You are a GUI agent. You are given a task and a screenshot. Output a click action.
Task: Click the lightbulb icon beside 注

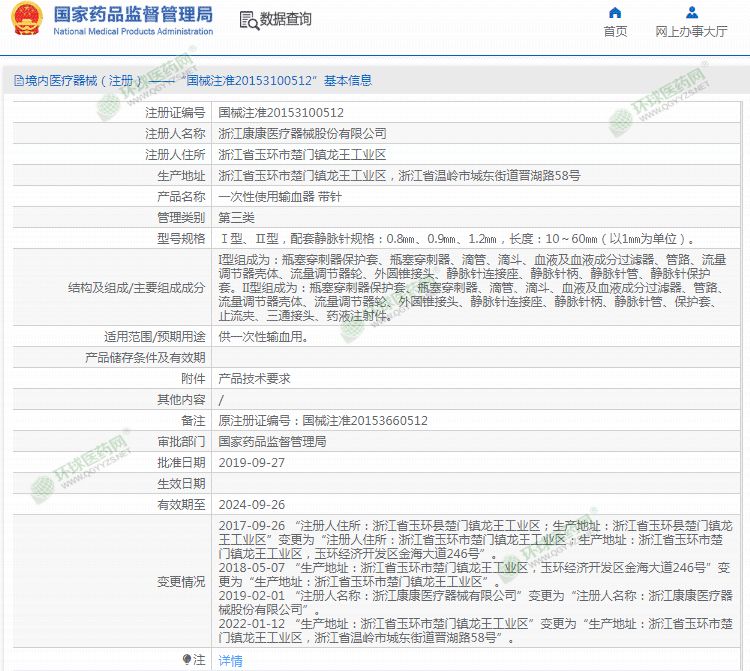tap(186, 659)
